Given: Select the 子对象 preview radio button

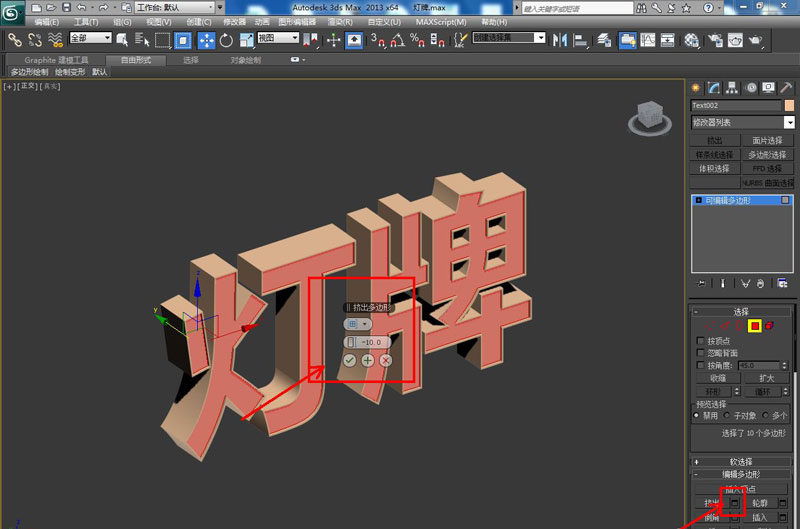Looking at the screenshot, I should click(x=727, y=415).
